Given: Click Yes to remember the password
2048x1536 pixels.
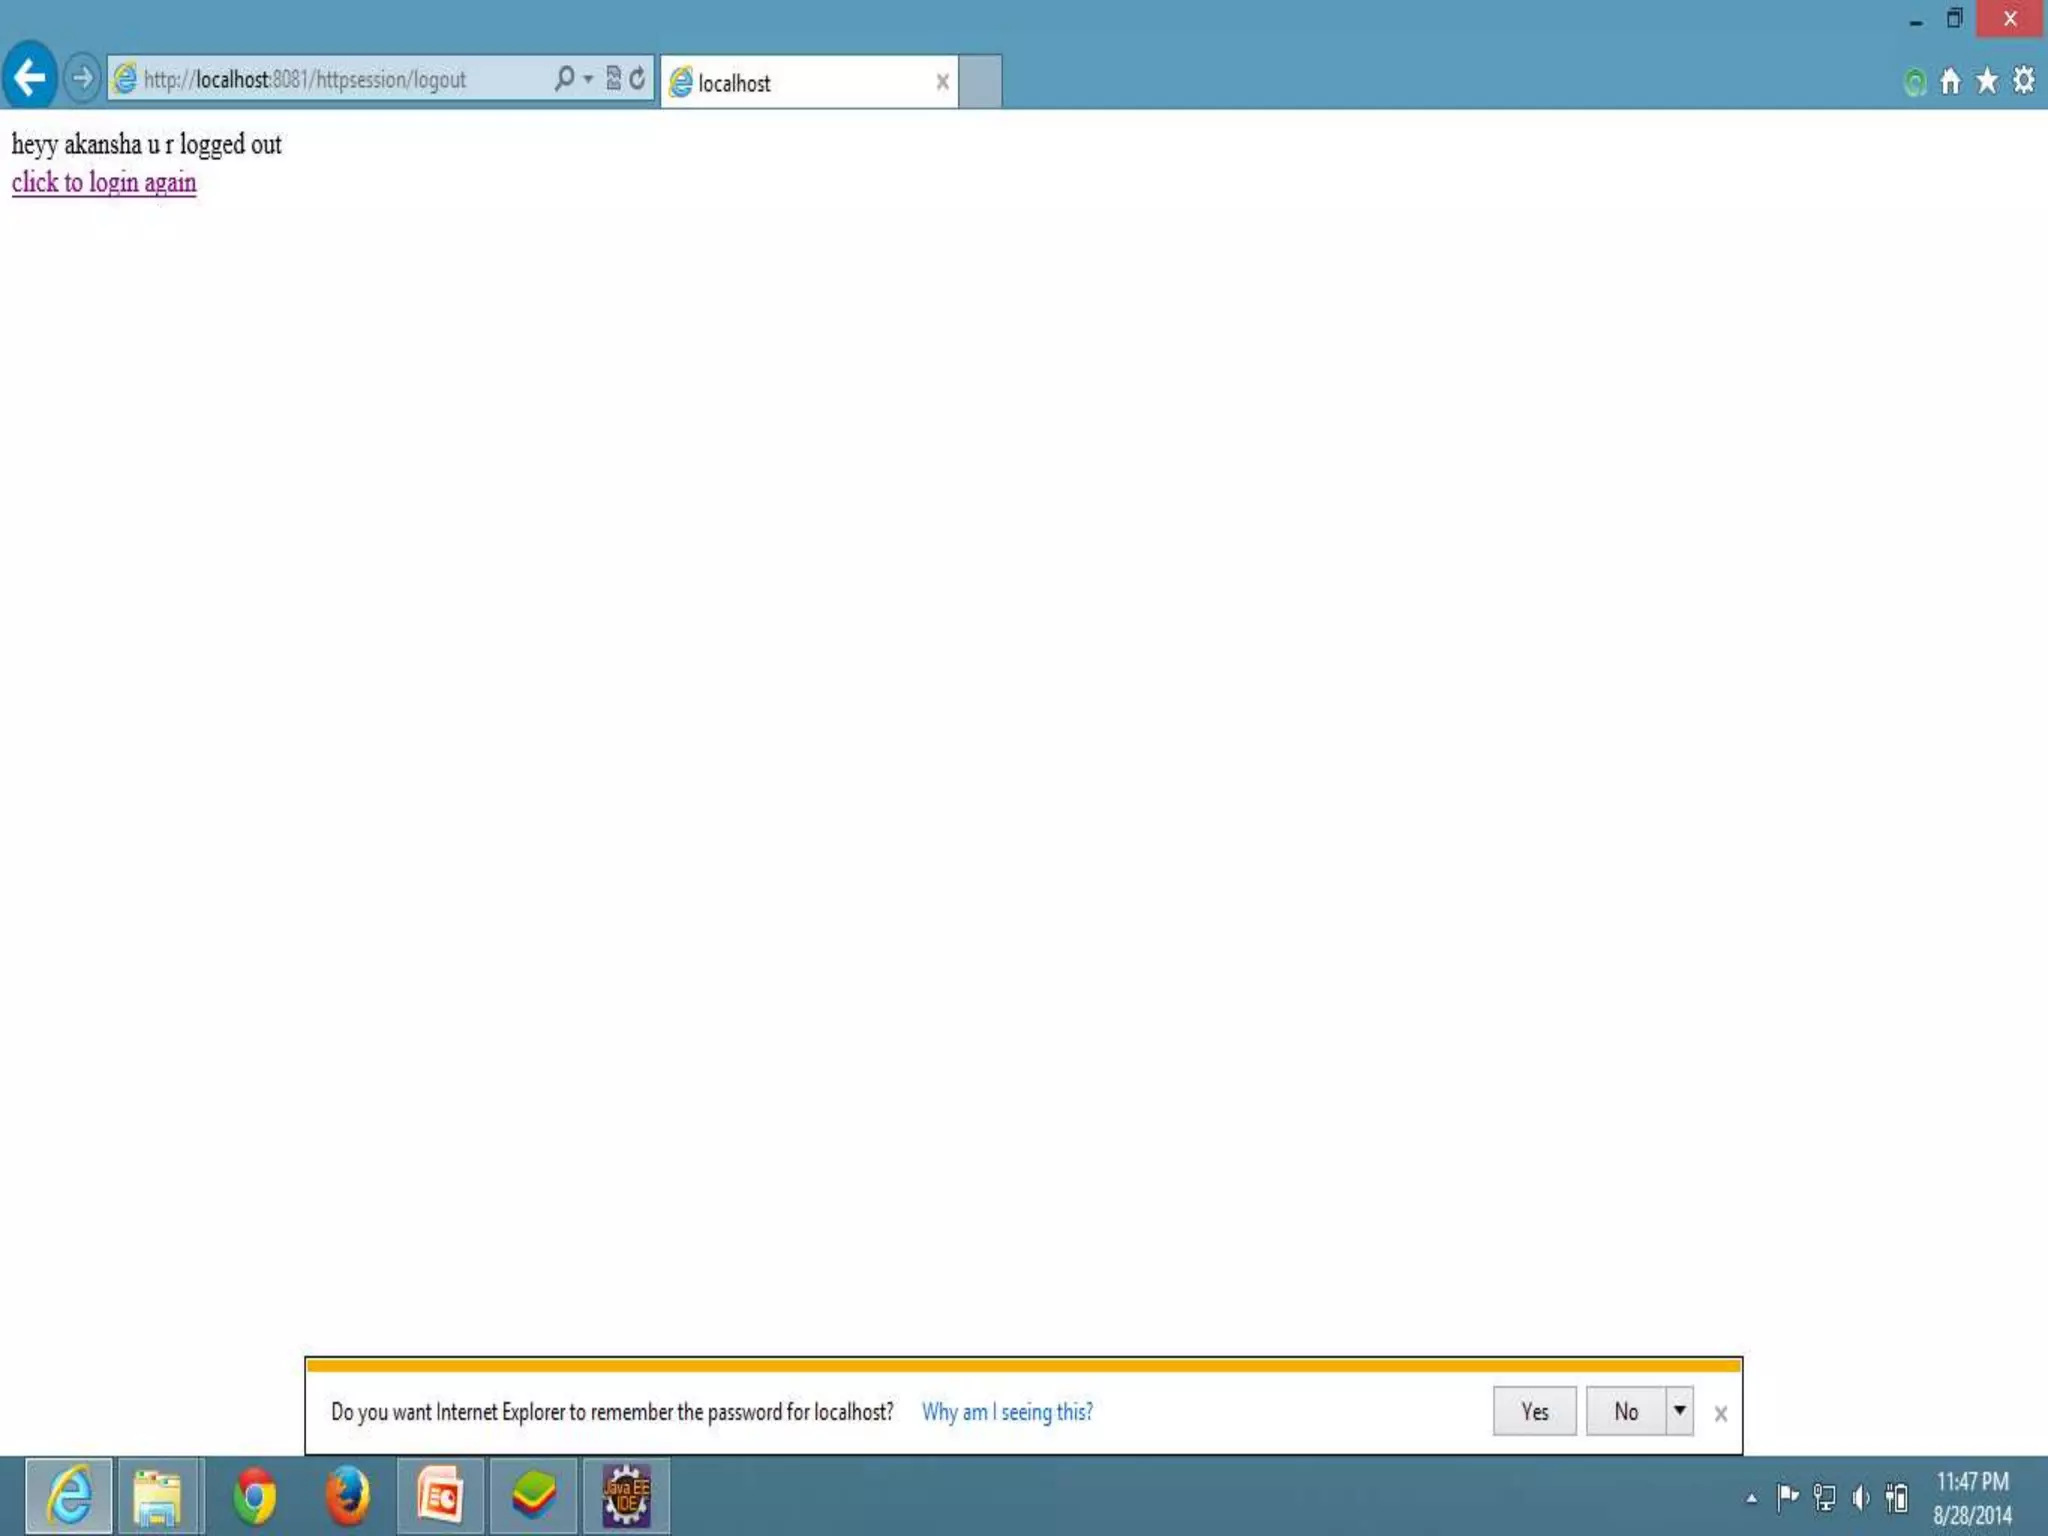Looking at the screenshot, I should [1534, 1411].
